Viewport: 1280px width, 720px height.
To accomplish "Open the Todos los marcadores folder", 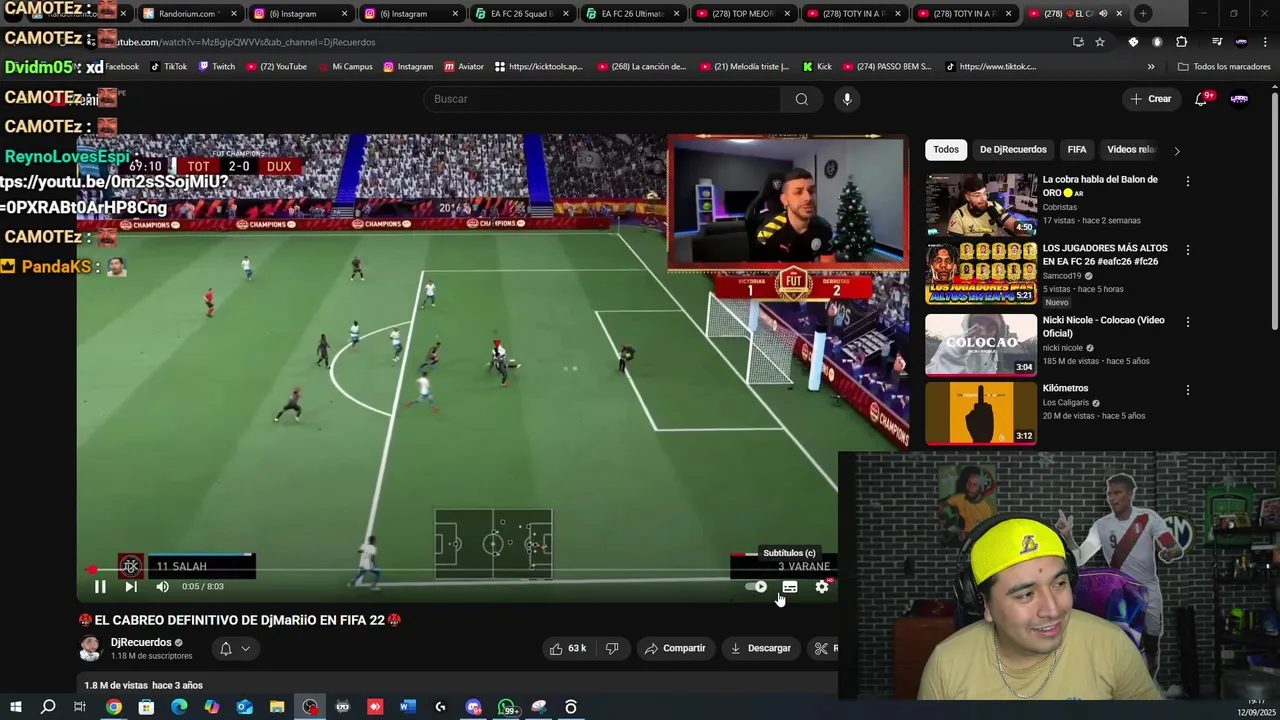I will (1224, 67).
